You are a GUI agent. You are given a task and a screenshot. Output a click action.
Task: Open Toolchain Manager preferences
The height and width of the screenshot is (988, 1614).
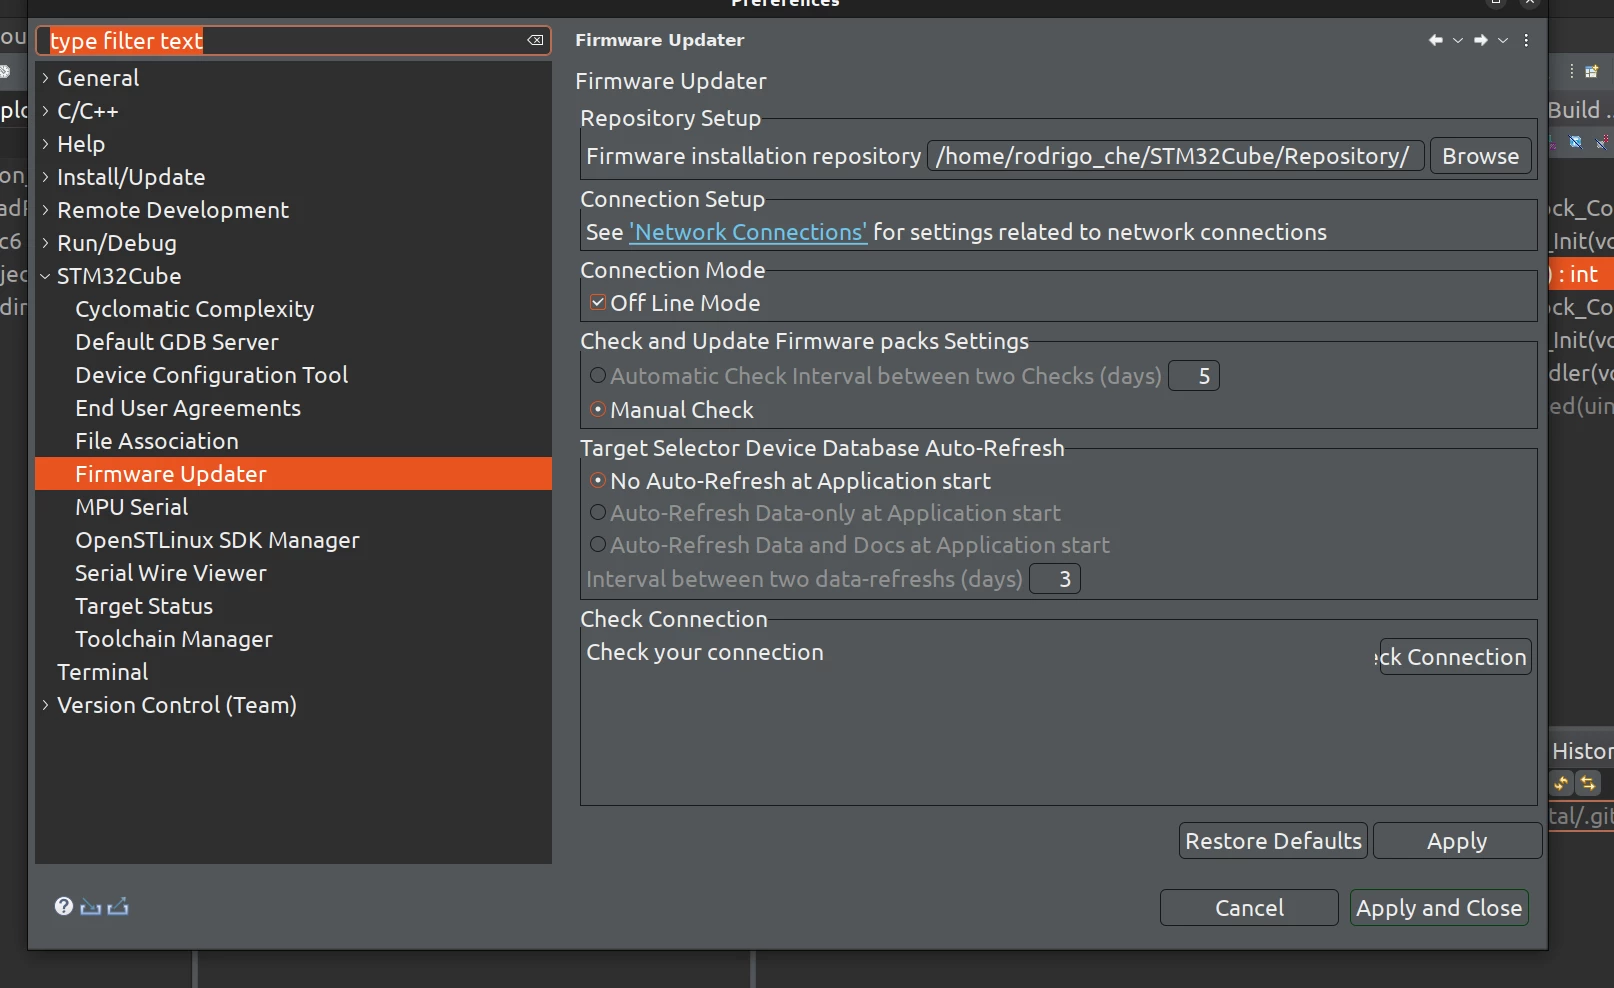(174, 639)
